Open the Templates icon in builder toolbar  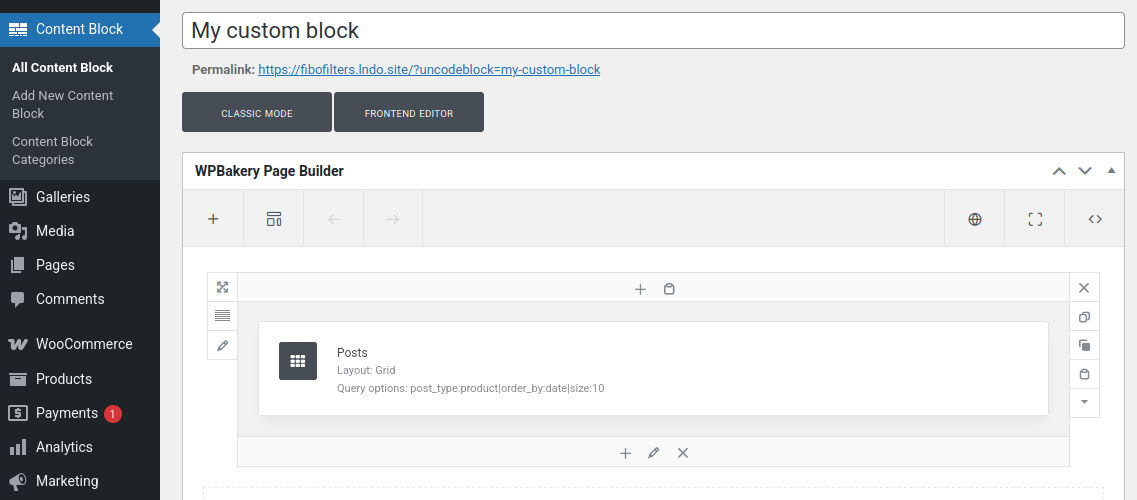(273, 219)
